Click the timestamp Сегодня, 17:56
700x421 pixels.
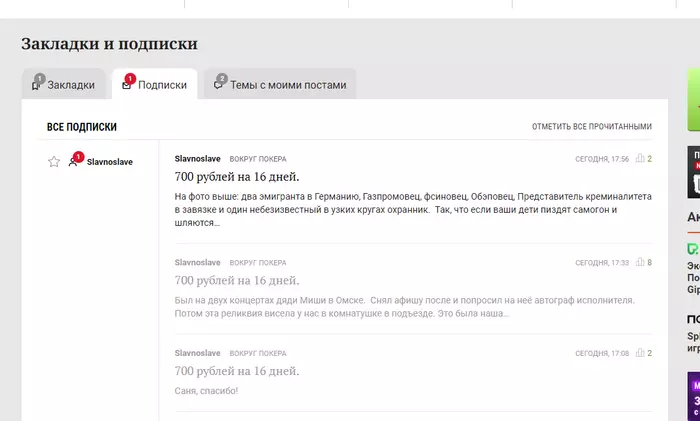[x=602, y=159]
